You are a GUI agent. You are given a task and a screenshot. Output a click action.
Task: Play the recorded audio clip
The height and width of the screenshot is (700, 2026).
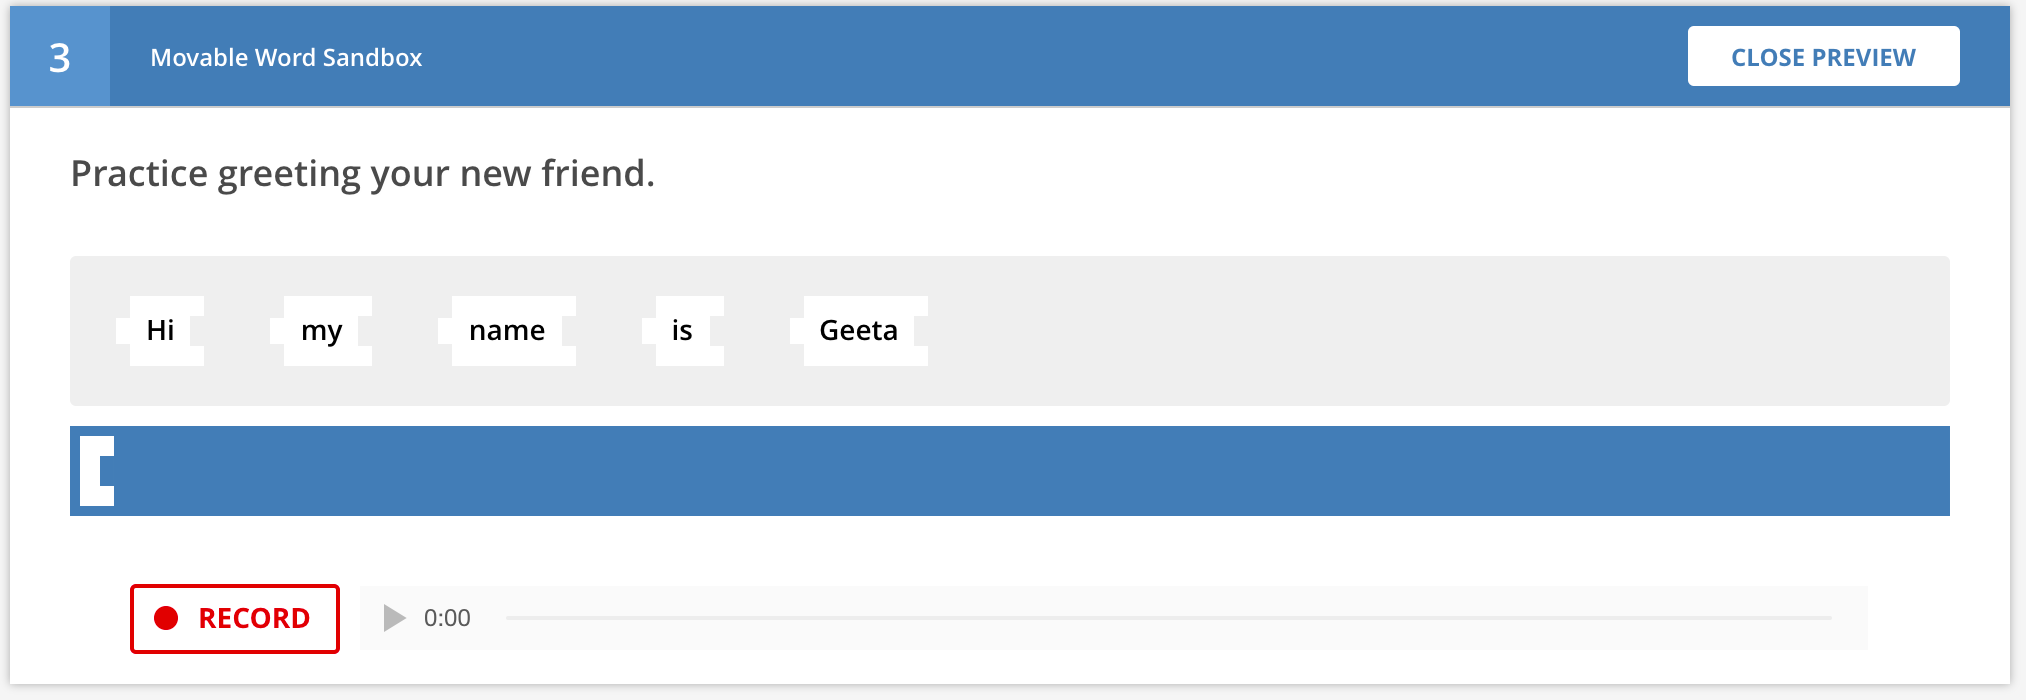pyautogui.click(x=395, y=618)
